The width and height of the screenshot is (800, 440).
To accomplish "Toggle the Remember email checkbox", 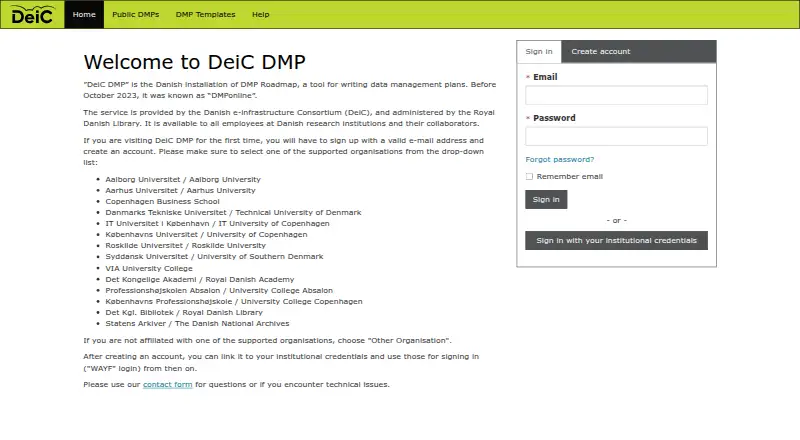I will tap(529, 177).
